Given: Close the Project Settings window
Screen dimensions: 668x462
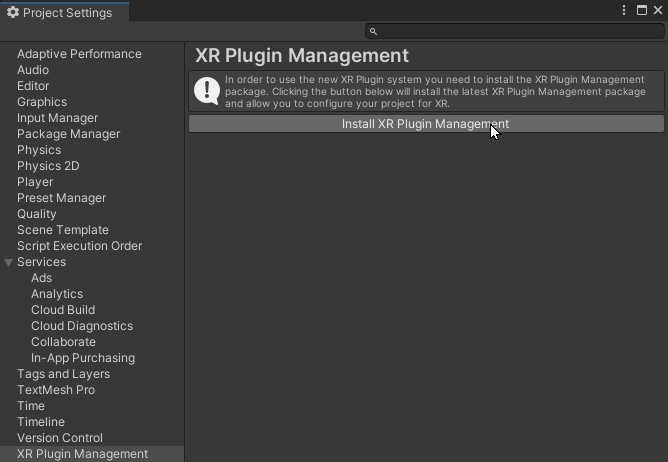Looking at the screenshot, I should point(658,10).
